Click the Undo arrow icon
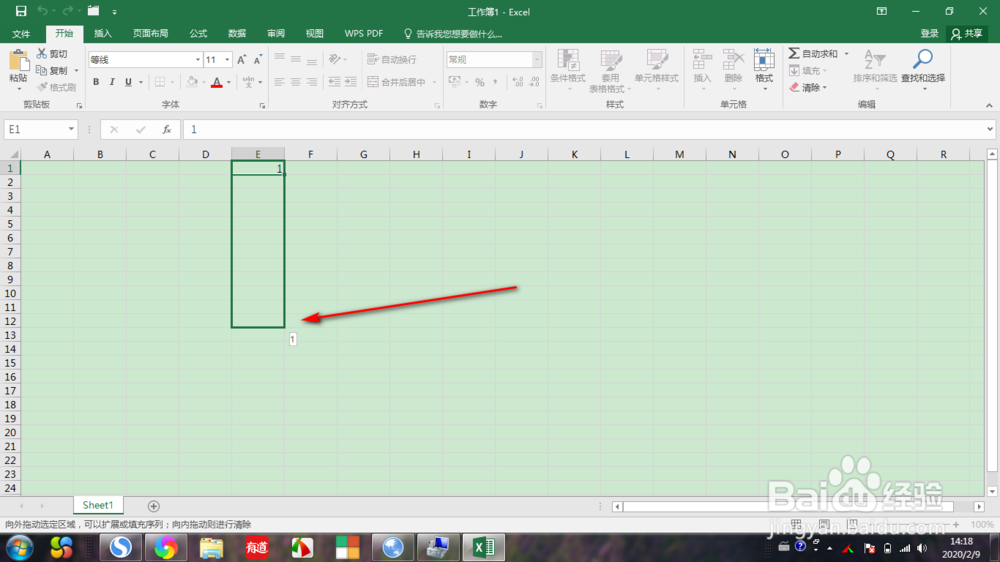The image size is (1000, 562). [43, 11]
